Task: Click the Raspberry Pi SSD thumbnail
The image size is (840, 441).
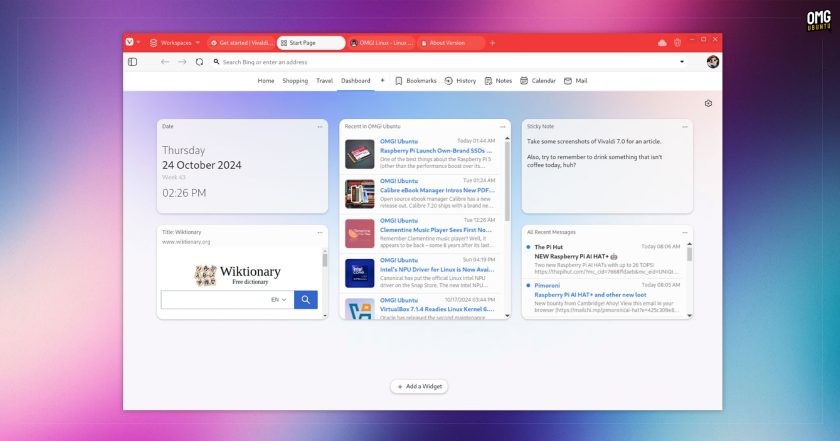Action: pos(359,154)
